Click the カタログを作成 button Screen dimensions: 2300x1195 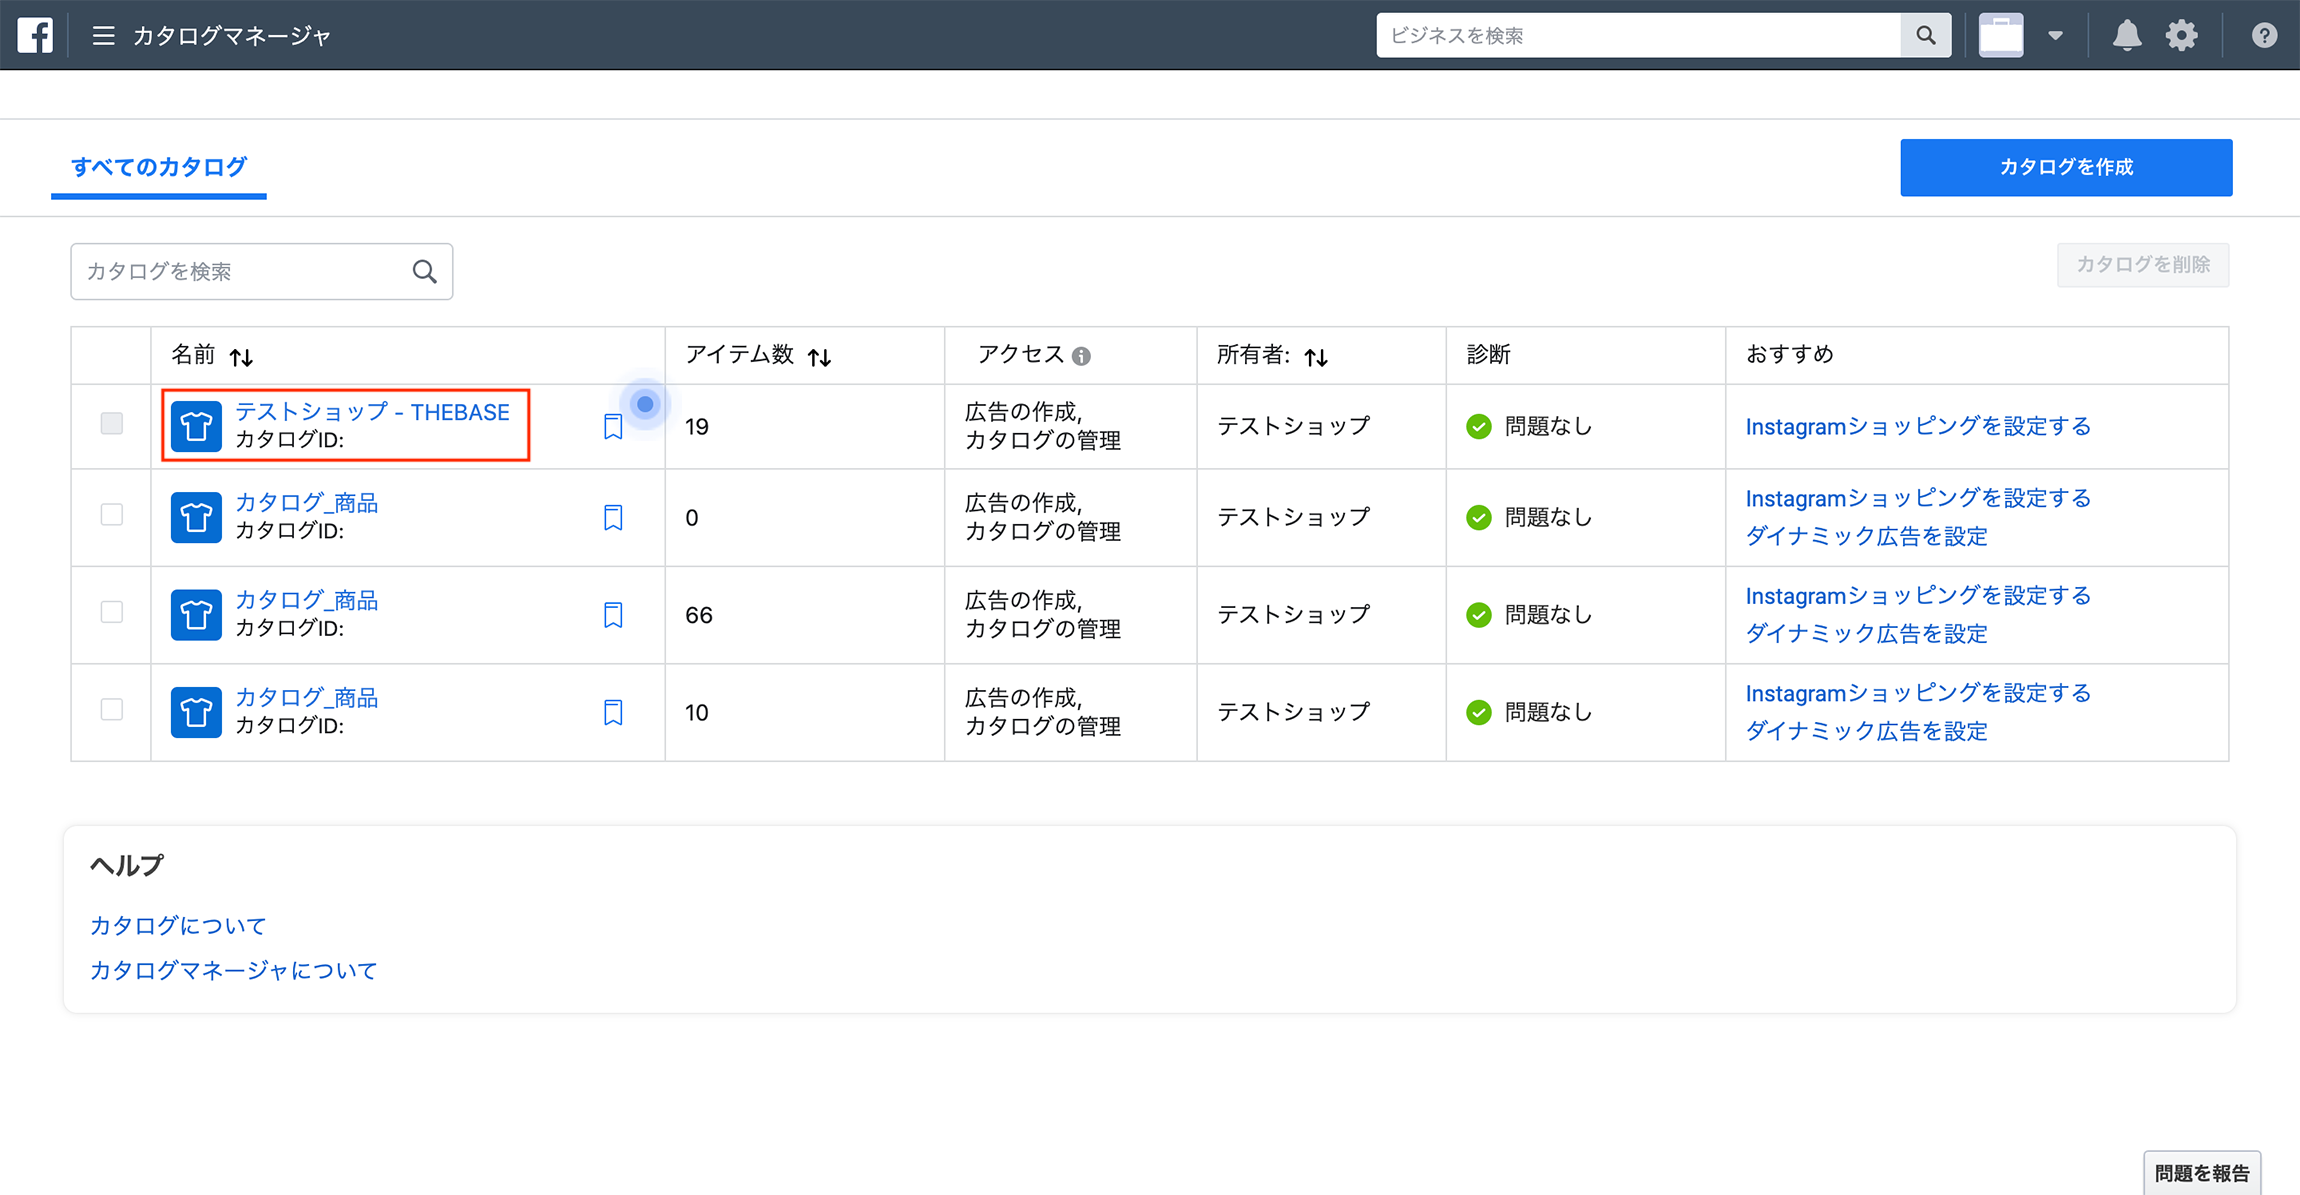pyautogui.click(x=2065, y=167)
